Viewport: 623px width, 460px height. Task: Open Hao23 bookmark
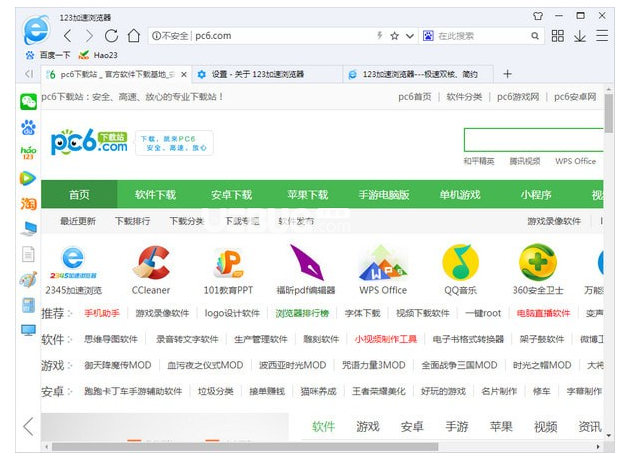(98, 55)
